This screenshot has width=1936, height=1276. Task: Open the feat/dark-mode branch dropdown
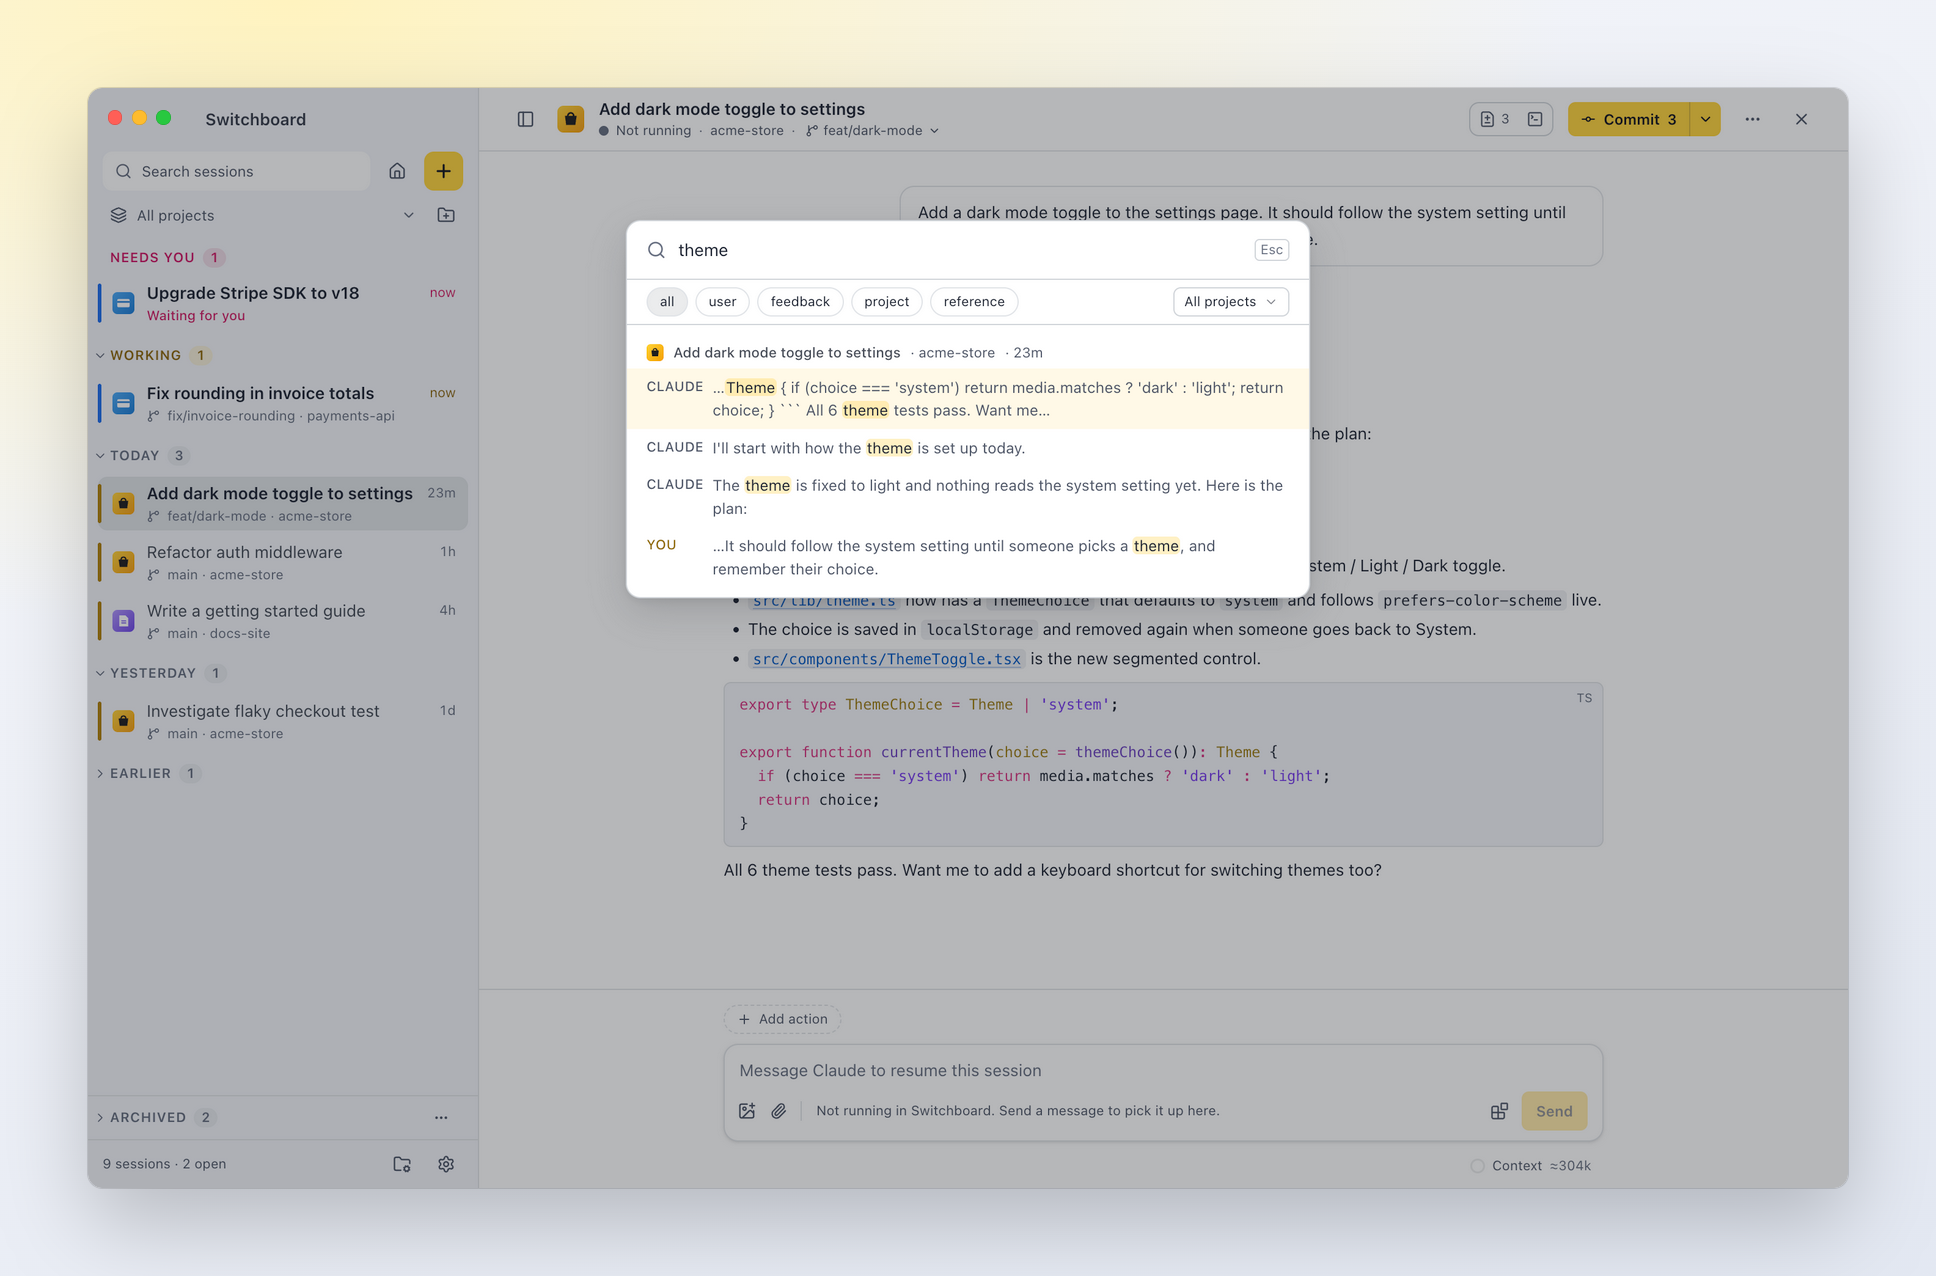pyautogui.click(x=872, y=131)
